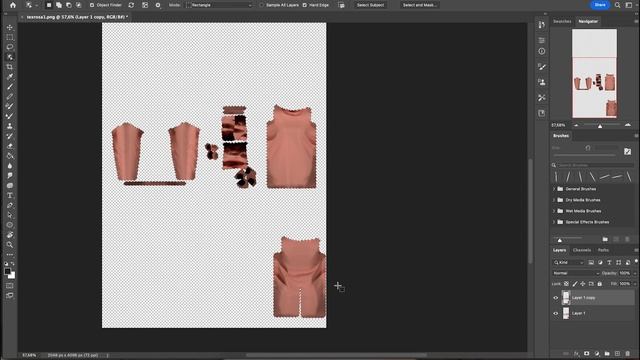The image size is (640, 360).
Task: Toggle the Object Finder checkbox
Action: 92,5
